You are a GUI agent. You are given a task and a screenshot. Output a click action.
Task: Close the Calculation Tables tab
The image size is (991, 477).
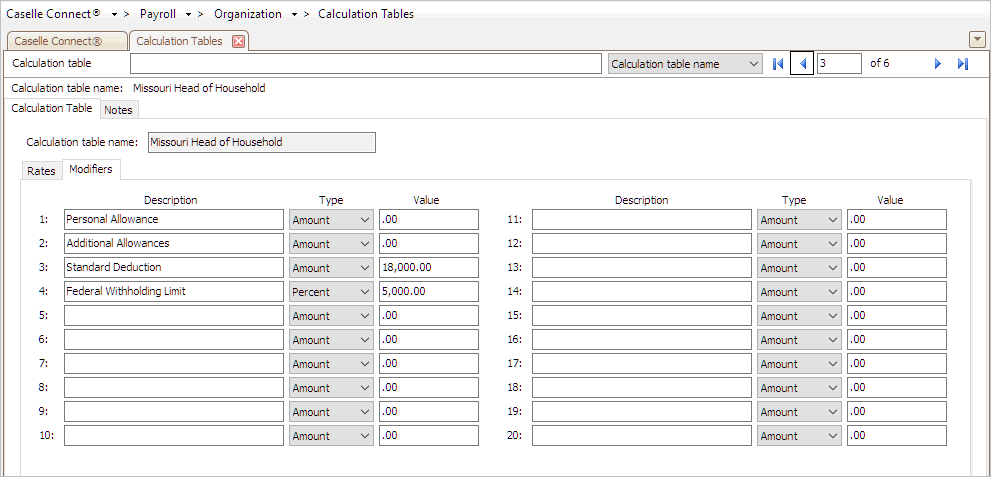238,41
